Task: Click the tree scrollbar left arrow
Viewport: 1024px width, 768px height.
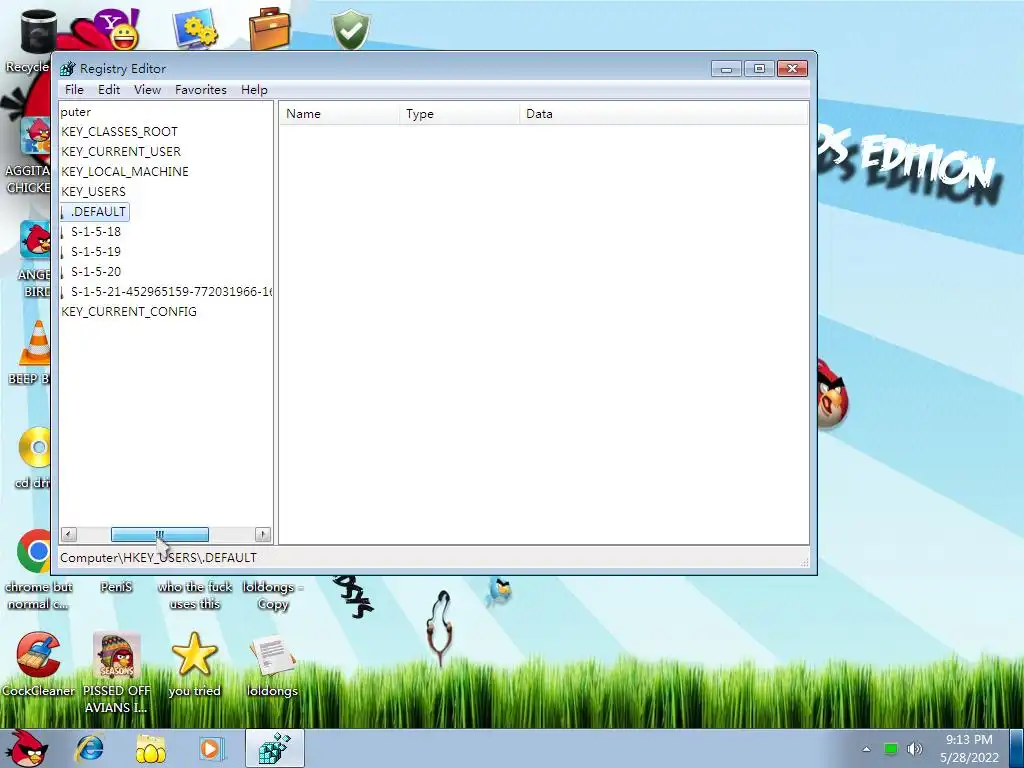Action: [x=69, y=535]
